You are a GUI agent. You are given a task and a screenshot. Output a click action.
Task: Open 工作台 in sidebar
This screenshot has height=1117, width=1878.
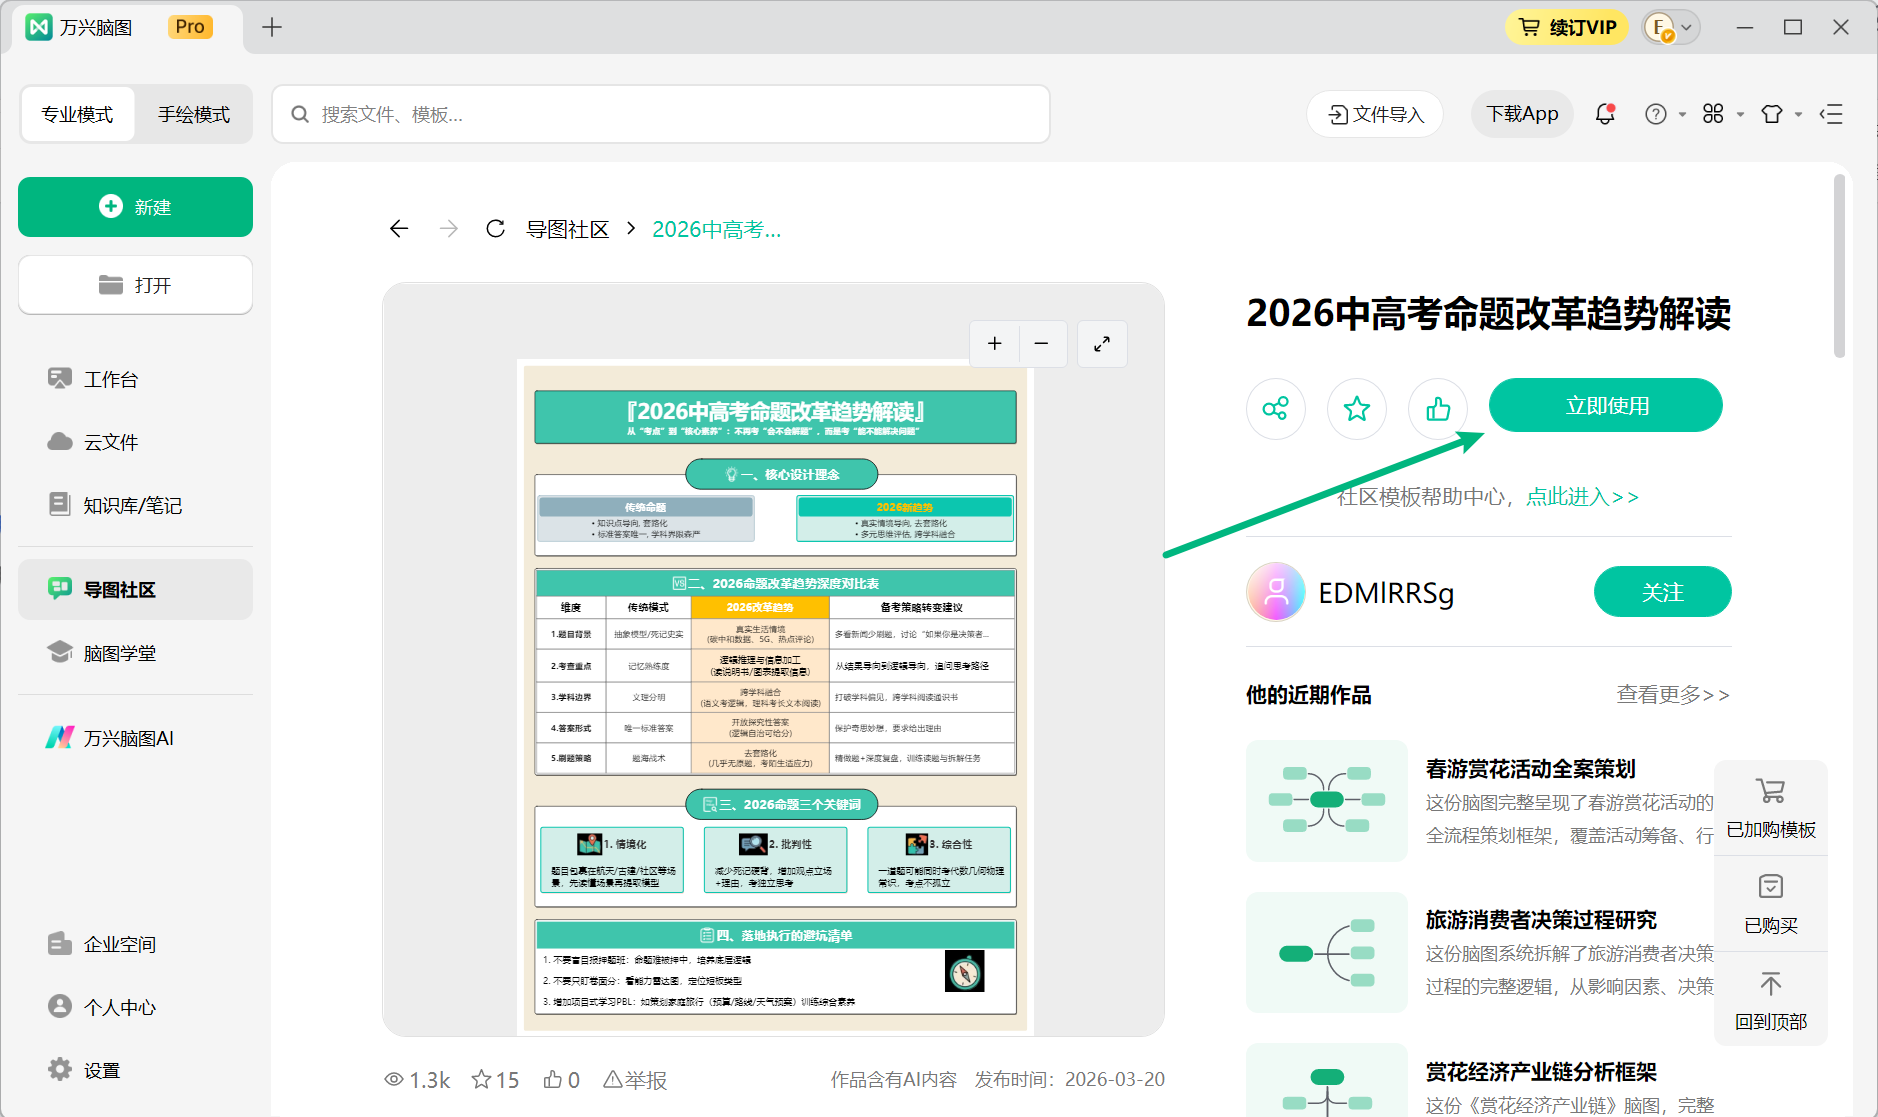pos(135,379)
